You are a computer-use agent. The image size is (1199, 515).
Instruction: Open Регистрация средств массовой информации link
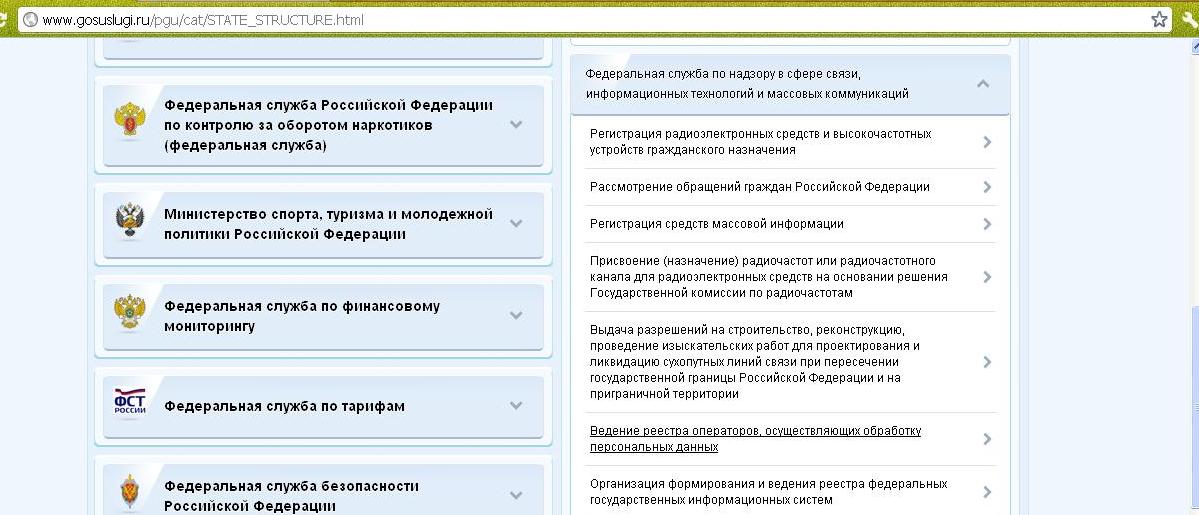coord(717,224)
